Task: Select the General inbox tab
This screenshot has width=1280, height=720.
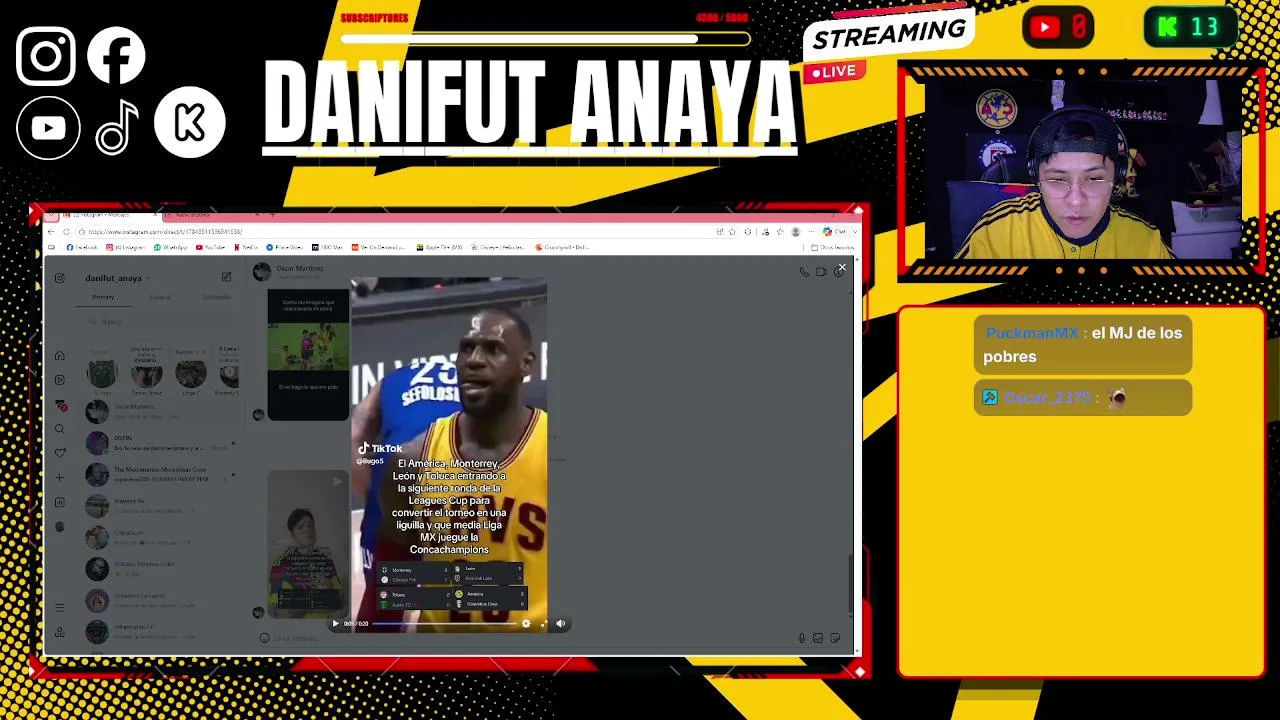Action: [x=160, y=297]
